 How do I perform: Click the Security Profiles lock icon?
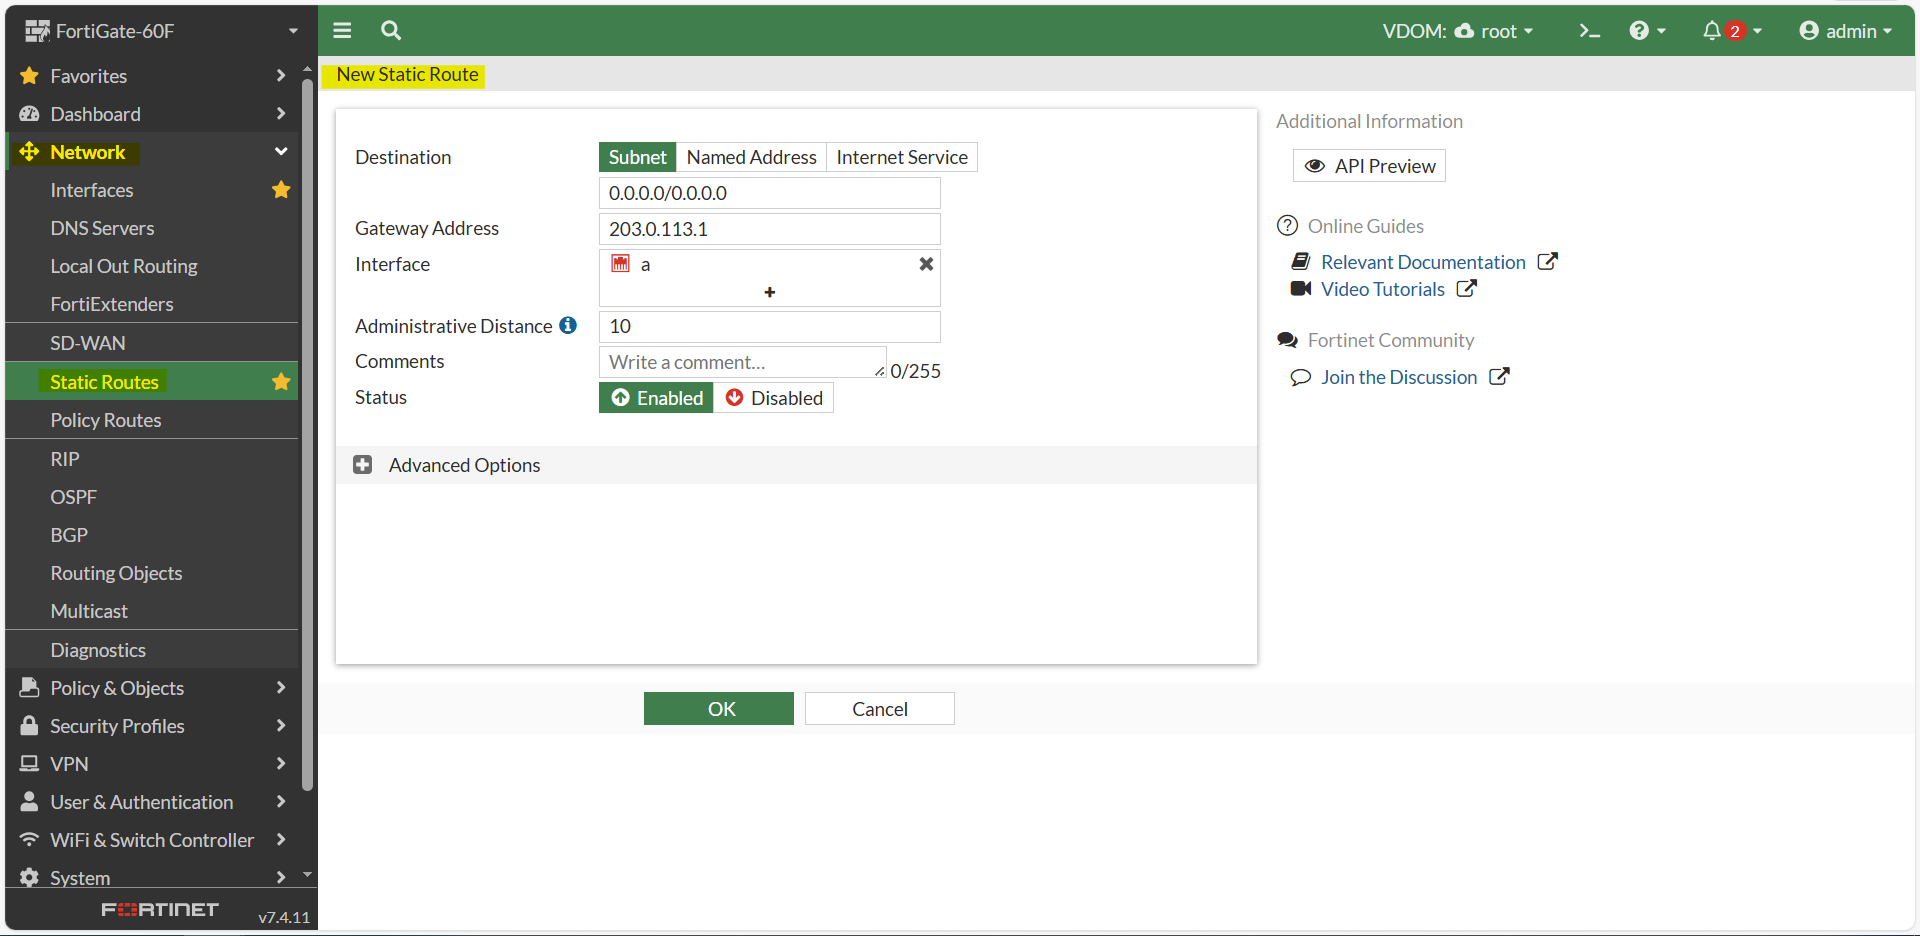coord(29,725)
